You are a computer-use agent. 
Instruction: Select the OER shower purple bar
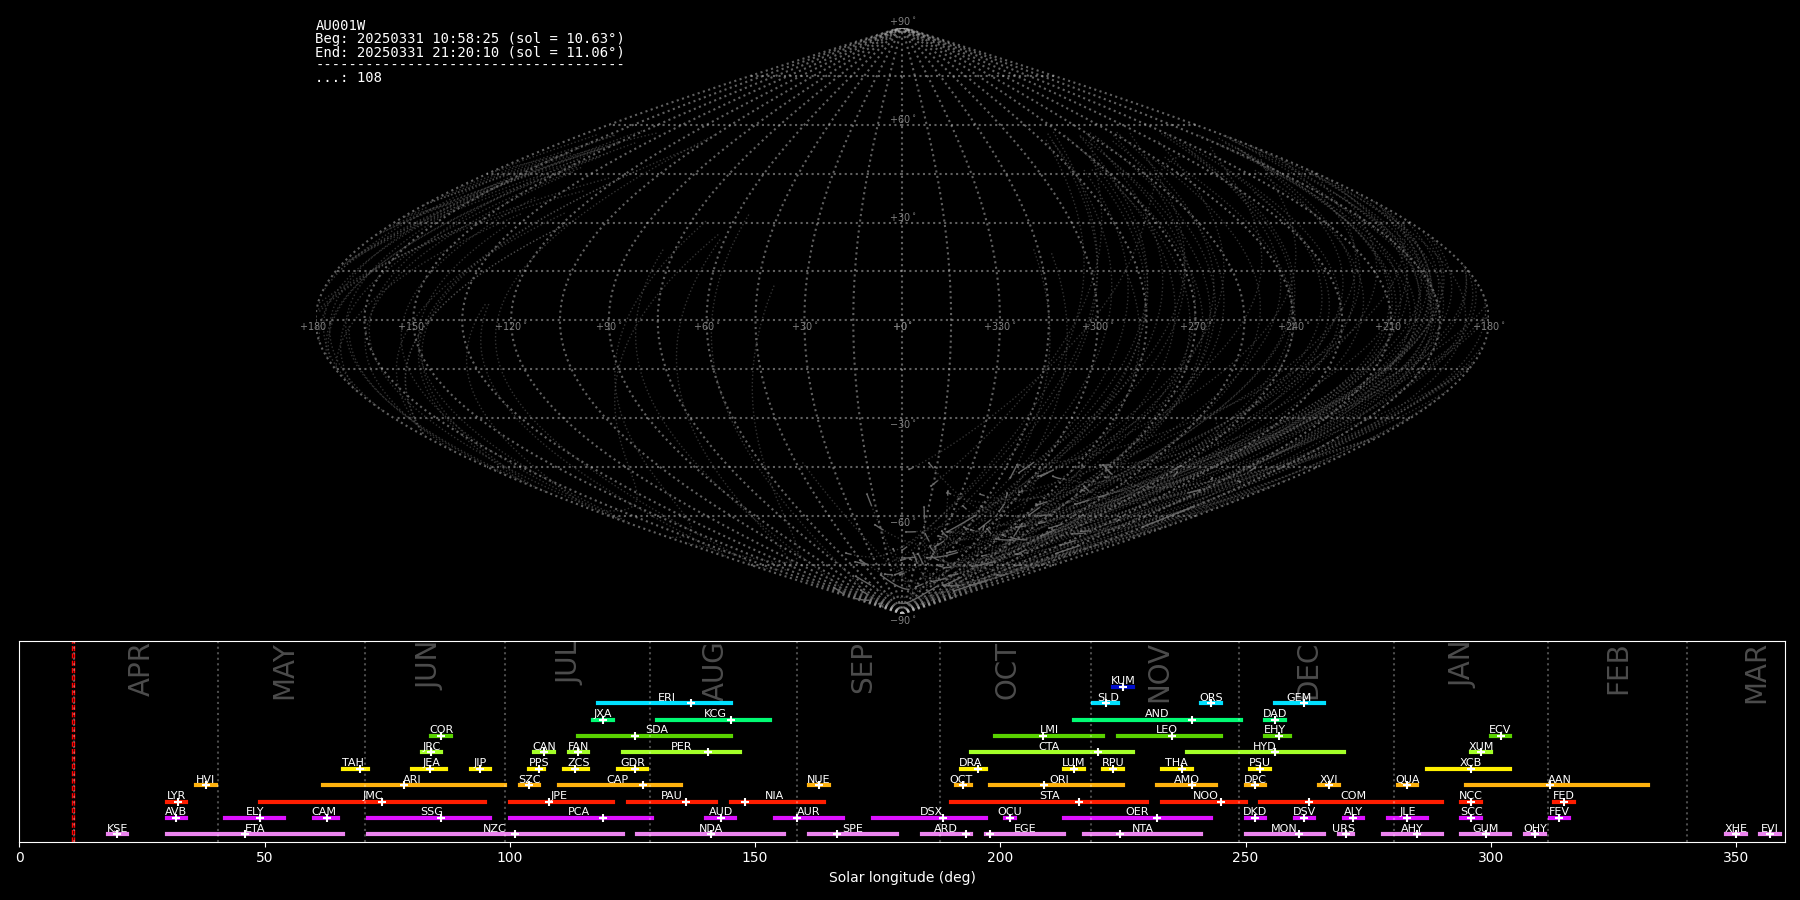[1137, 818]
